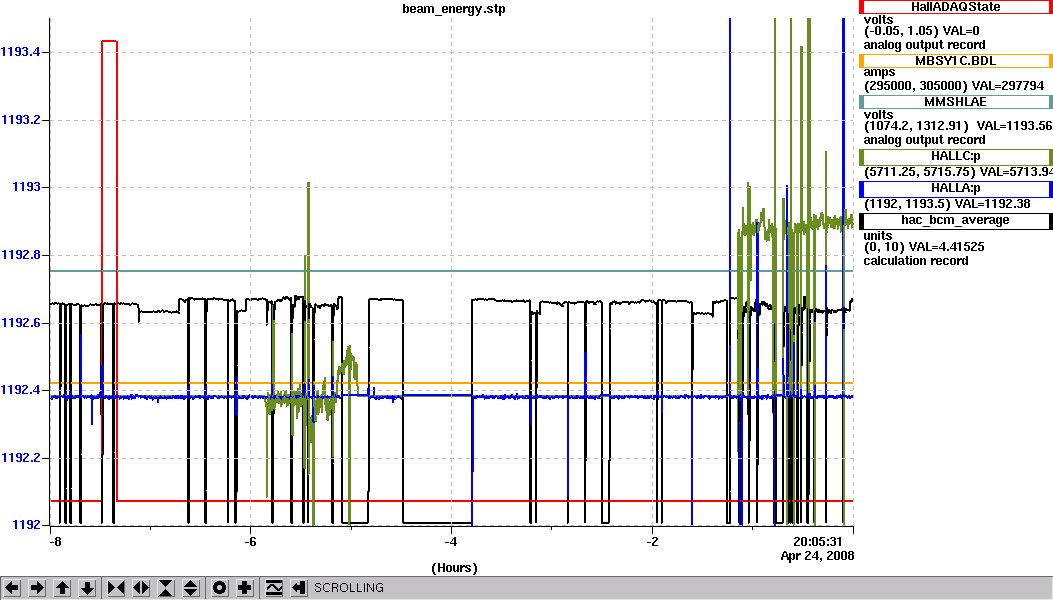Click the vertical zoom-in hourglass icon
Image resolution: width=1053 pixels, height=600 pixels.
pos(166,588)
